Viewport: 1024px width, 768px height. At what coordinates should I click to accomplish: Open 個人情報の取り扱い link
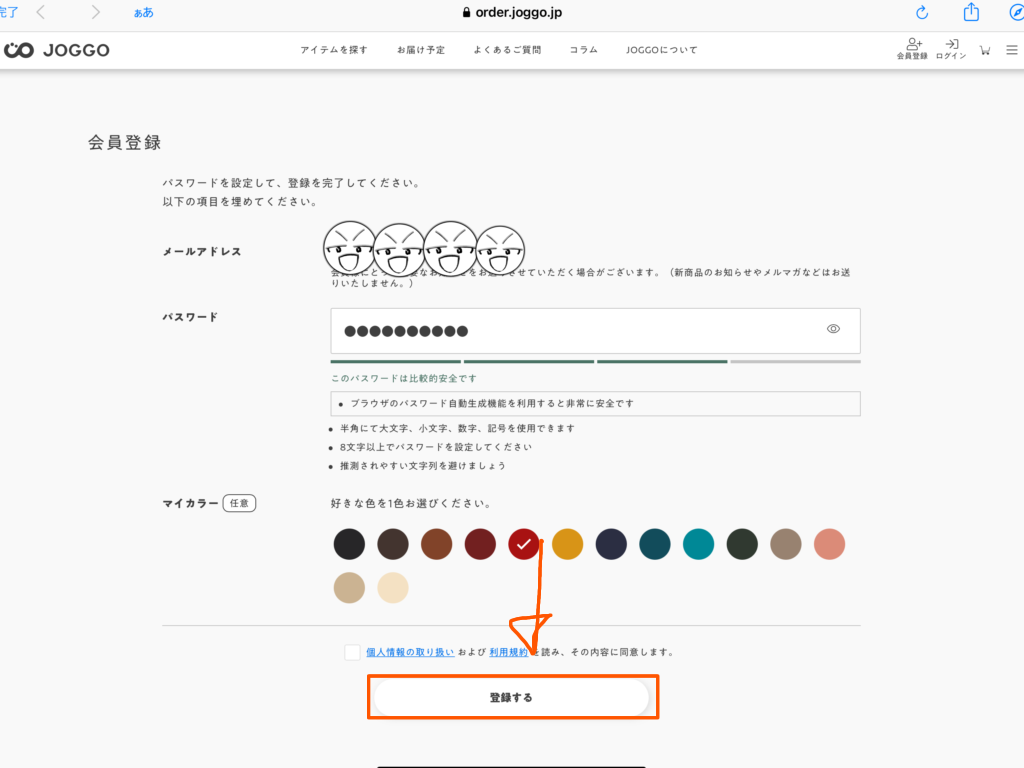[x=410, y=652]
